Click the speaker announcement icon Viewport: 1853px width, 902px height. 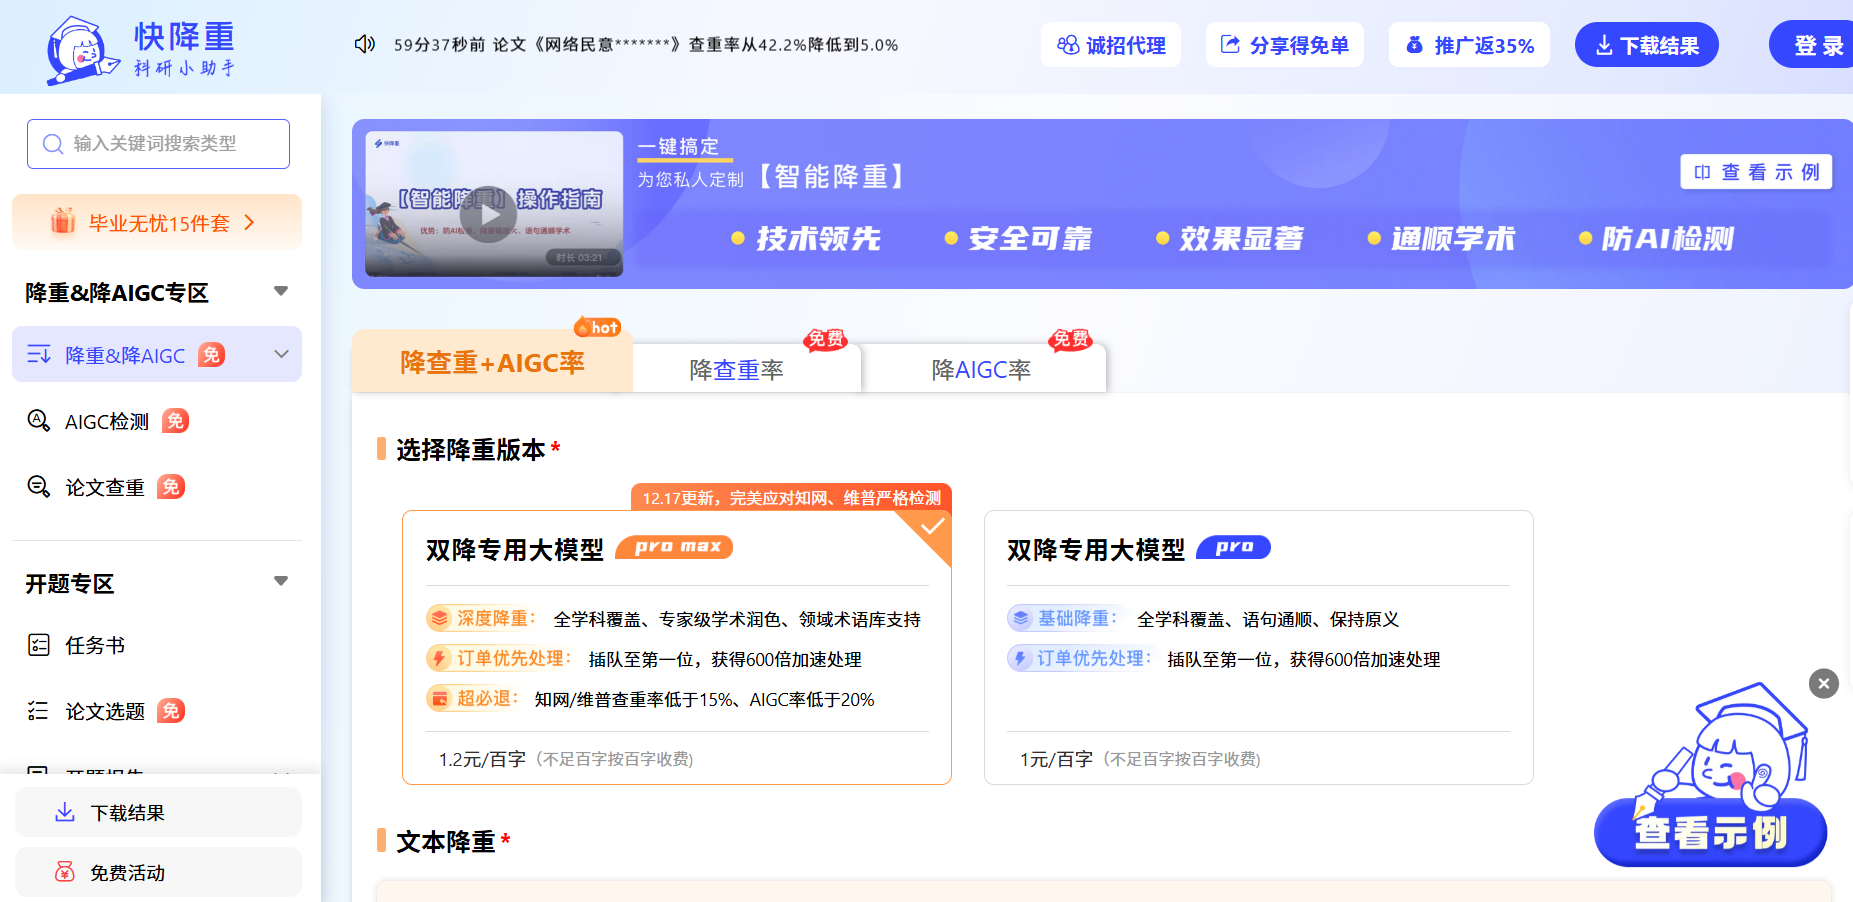tap(364, 44)
